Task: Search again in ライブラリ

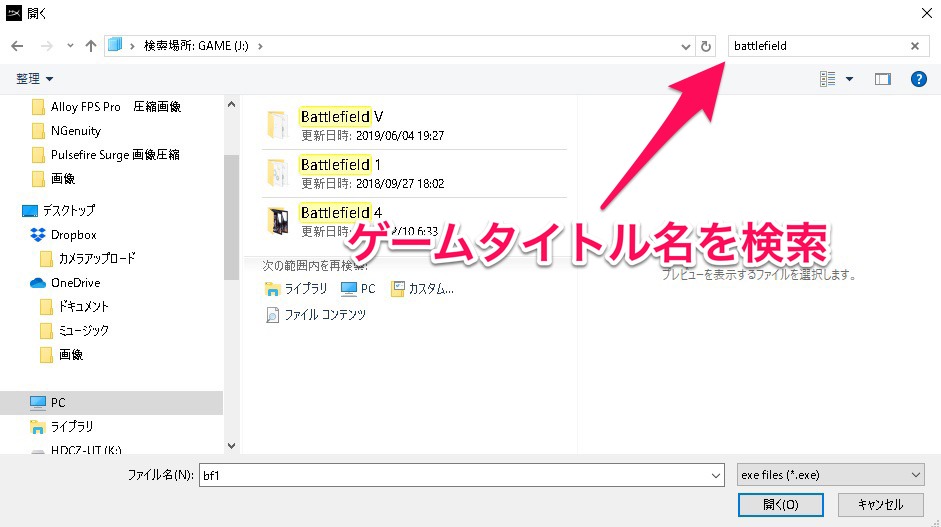Action: pyautogui.click(x=296, y=289)
